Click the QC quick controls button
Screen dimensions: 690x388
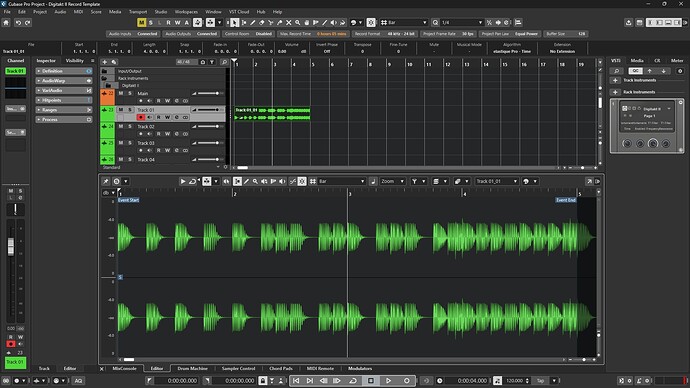[x=635, y=71]
